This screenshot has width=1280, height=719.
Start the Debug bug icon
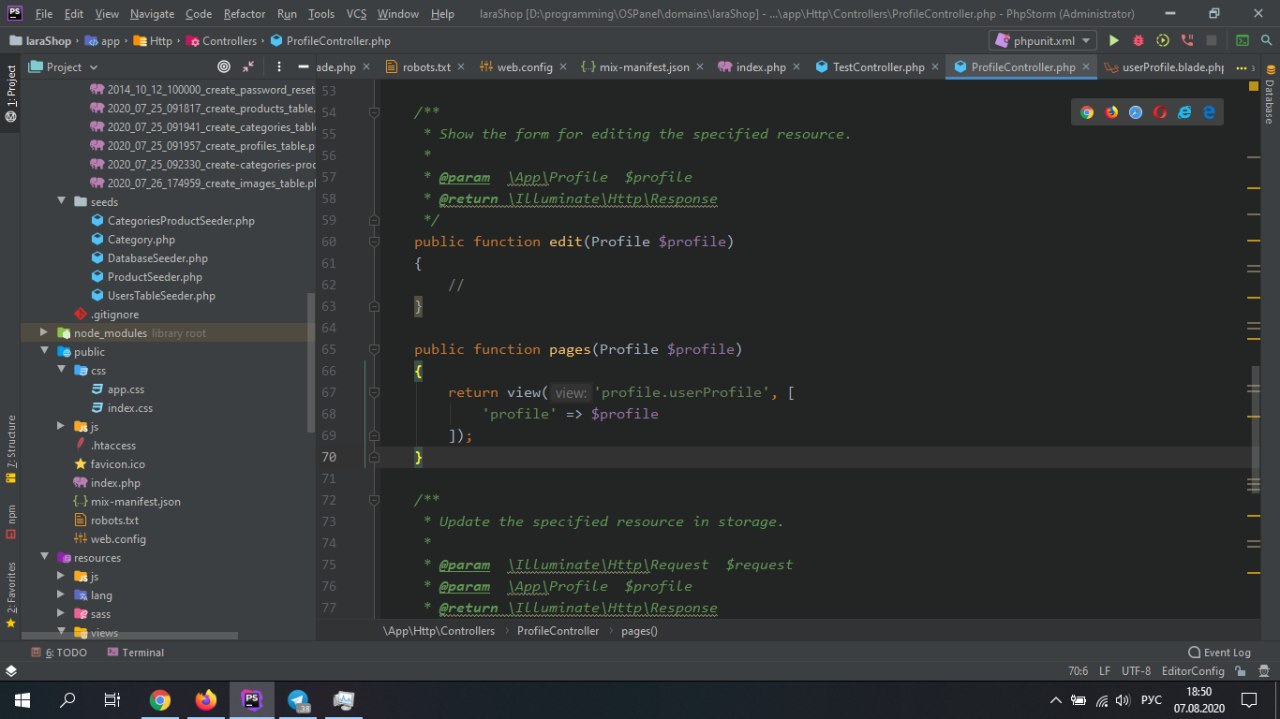pos(1138,41)
